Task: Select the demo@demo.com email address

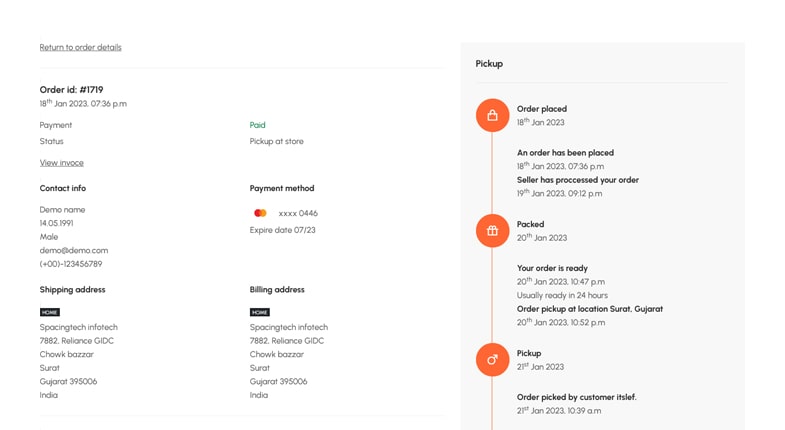Action: pyautogui.click(x=74, y=250)
